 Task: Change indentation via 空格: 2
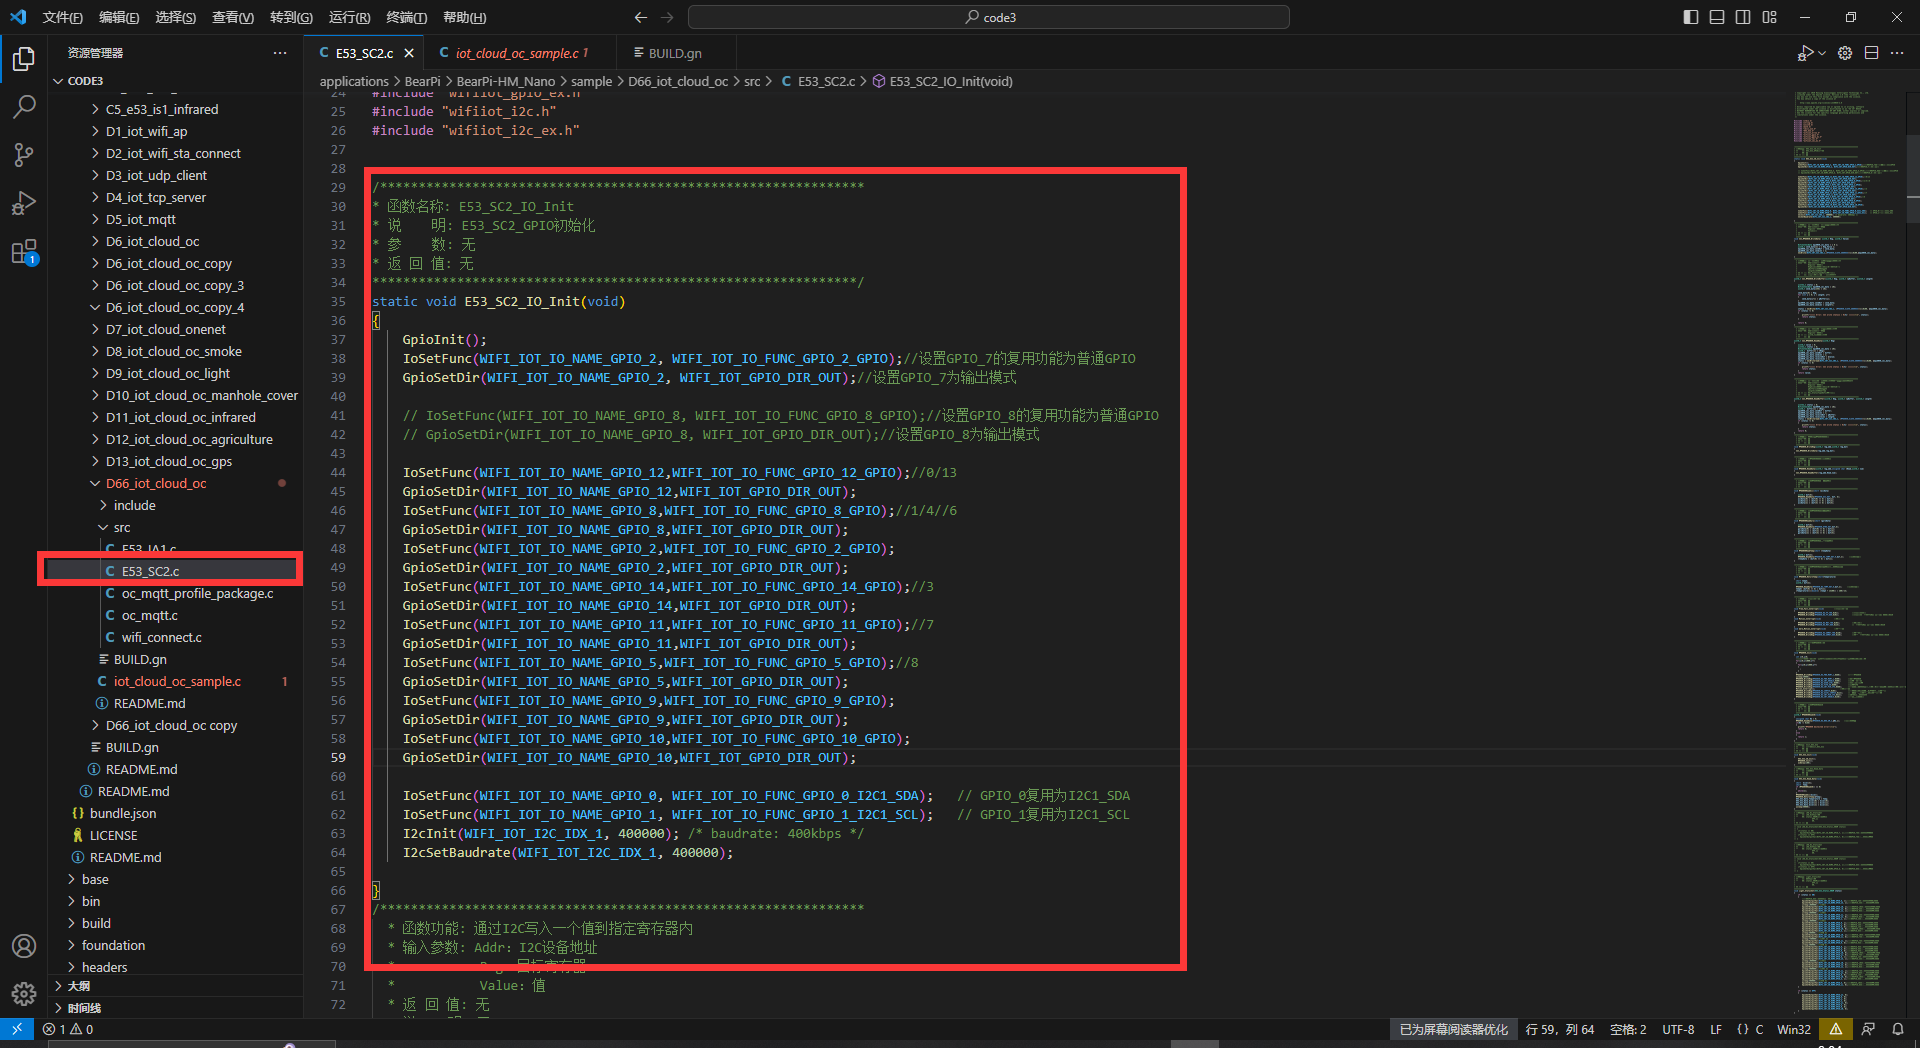pos(1628,1029)
